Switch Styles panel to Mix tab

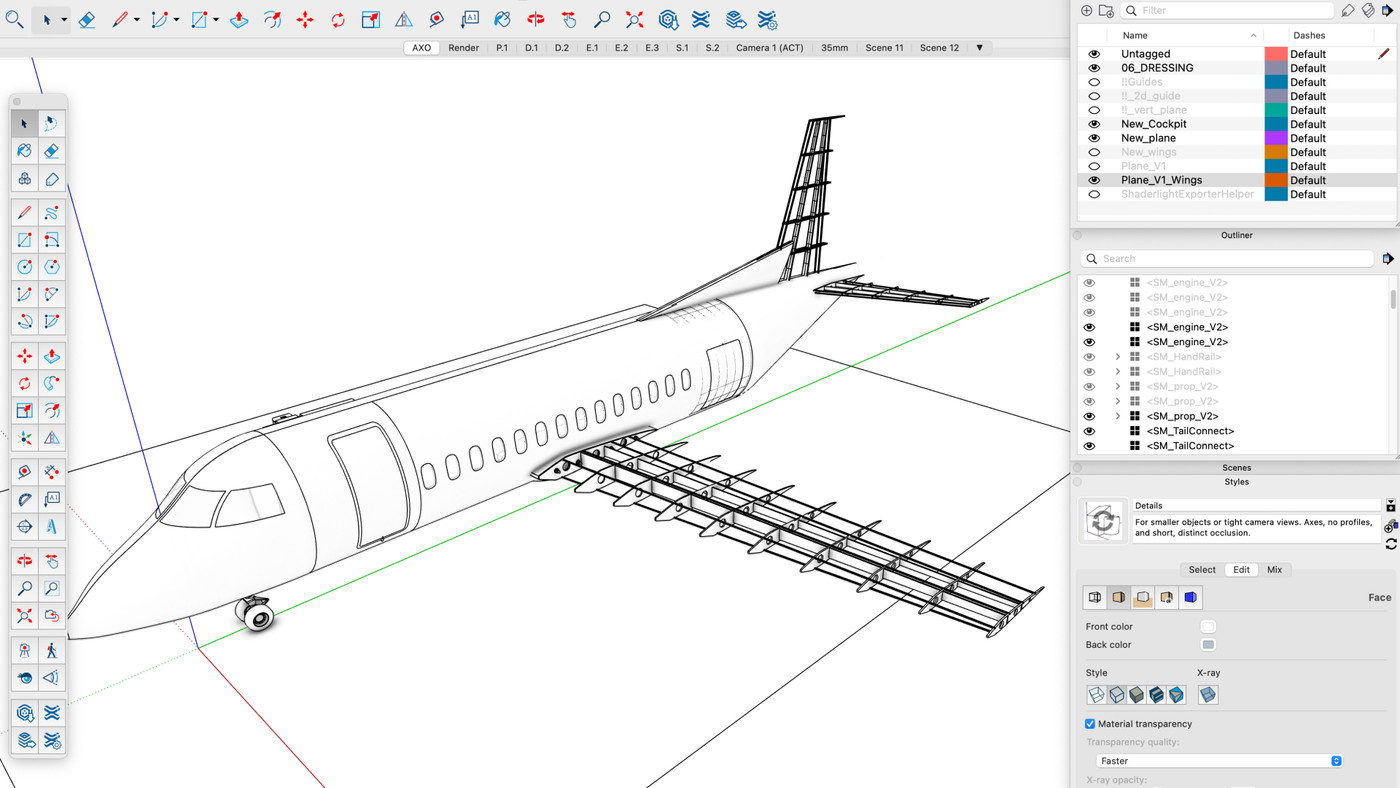1274,570
